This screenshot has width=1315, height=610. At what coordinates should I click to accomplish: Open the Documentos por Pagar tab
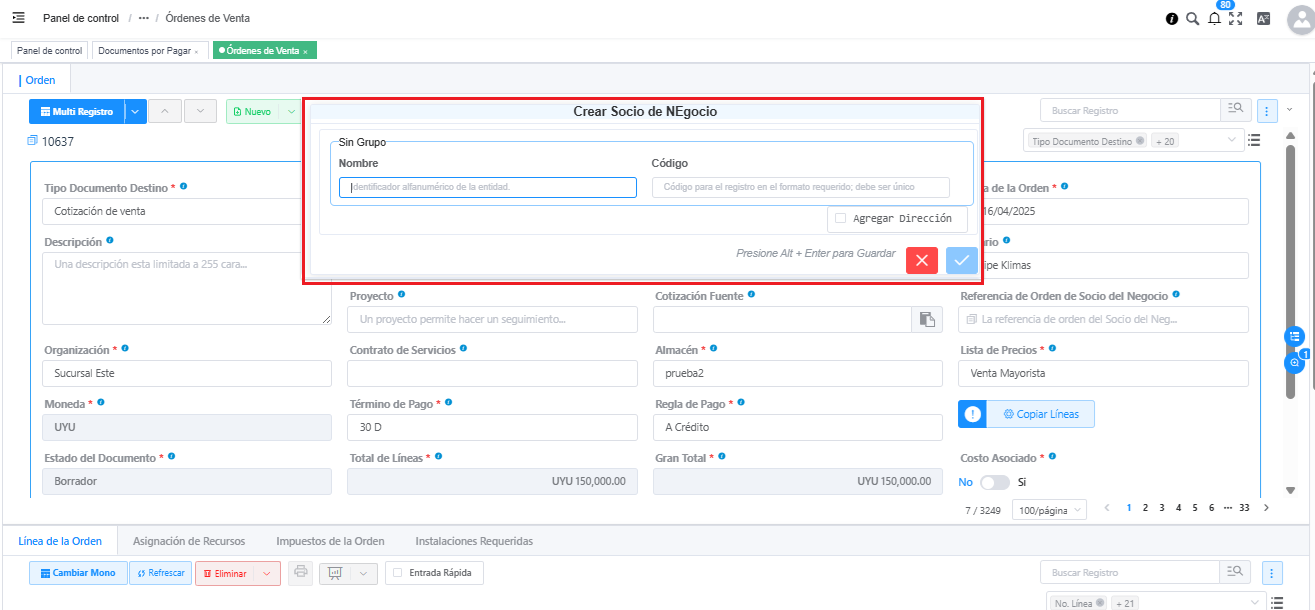pos(145,50)
